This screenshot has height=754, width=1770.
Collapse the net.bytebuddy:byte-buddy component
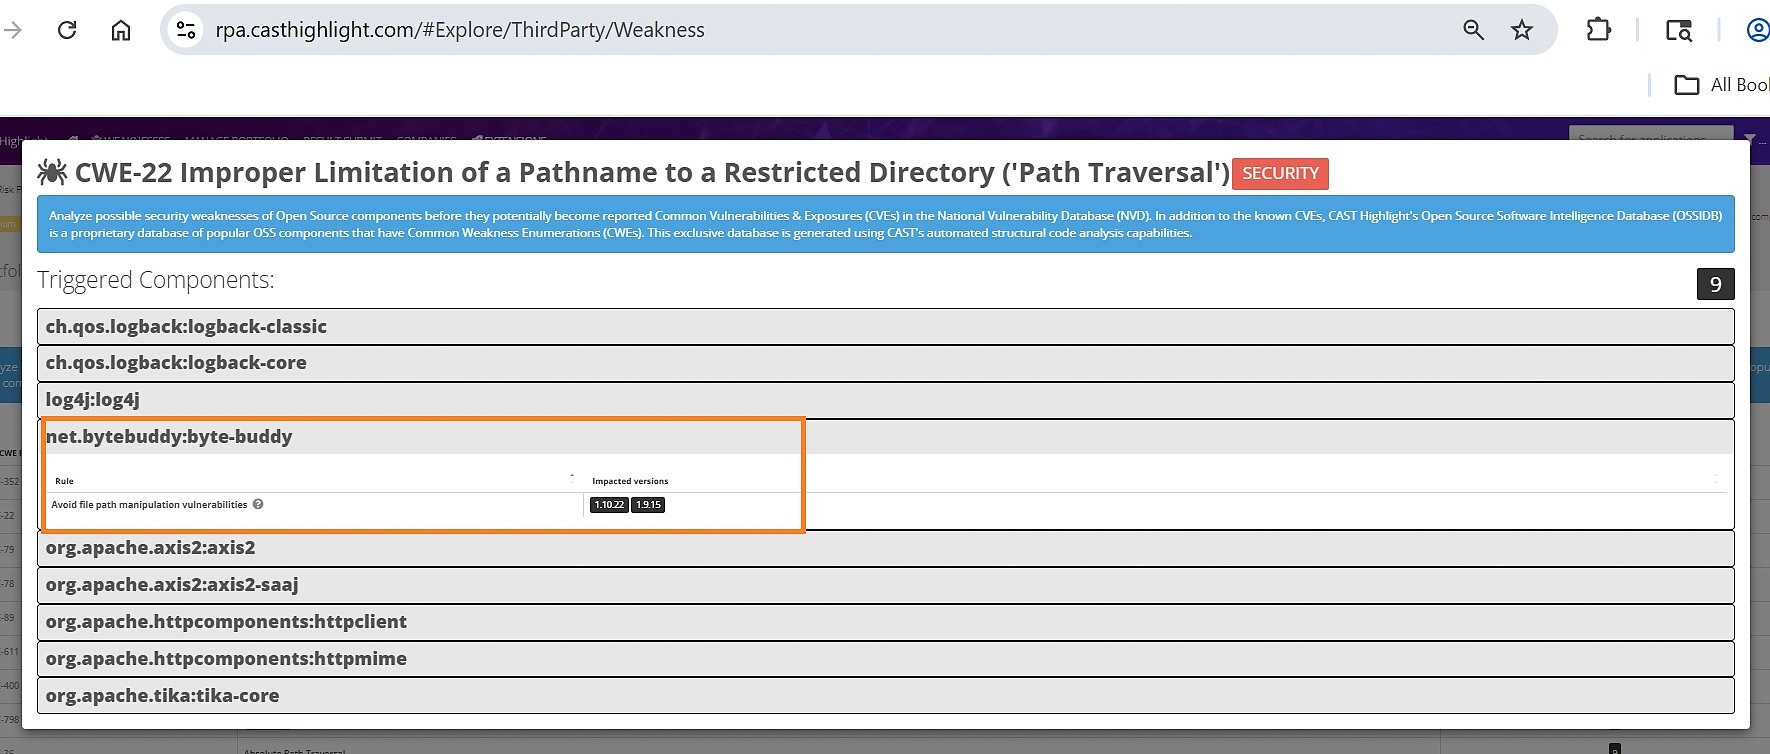coord(885,437)
